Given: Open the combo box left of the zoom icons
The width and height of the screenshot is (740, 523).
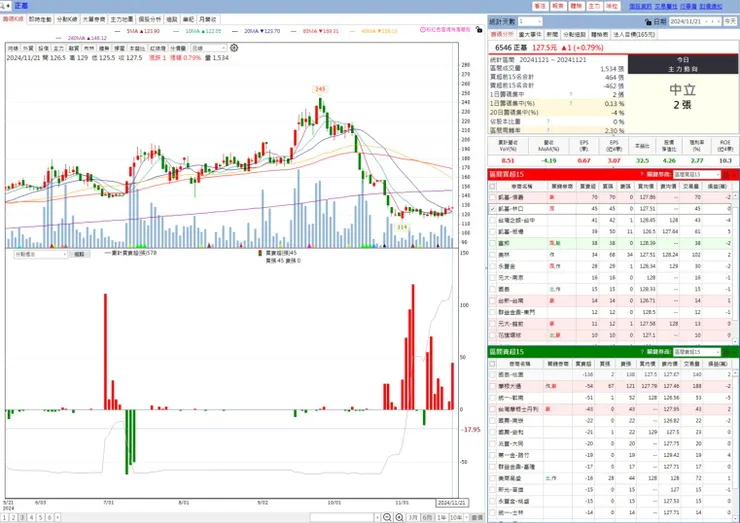Looking at the screenshot, I should [345, 517].
